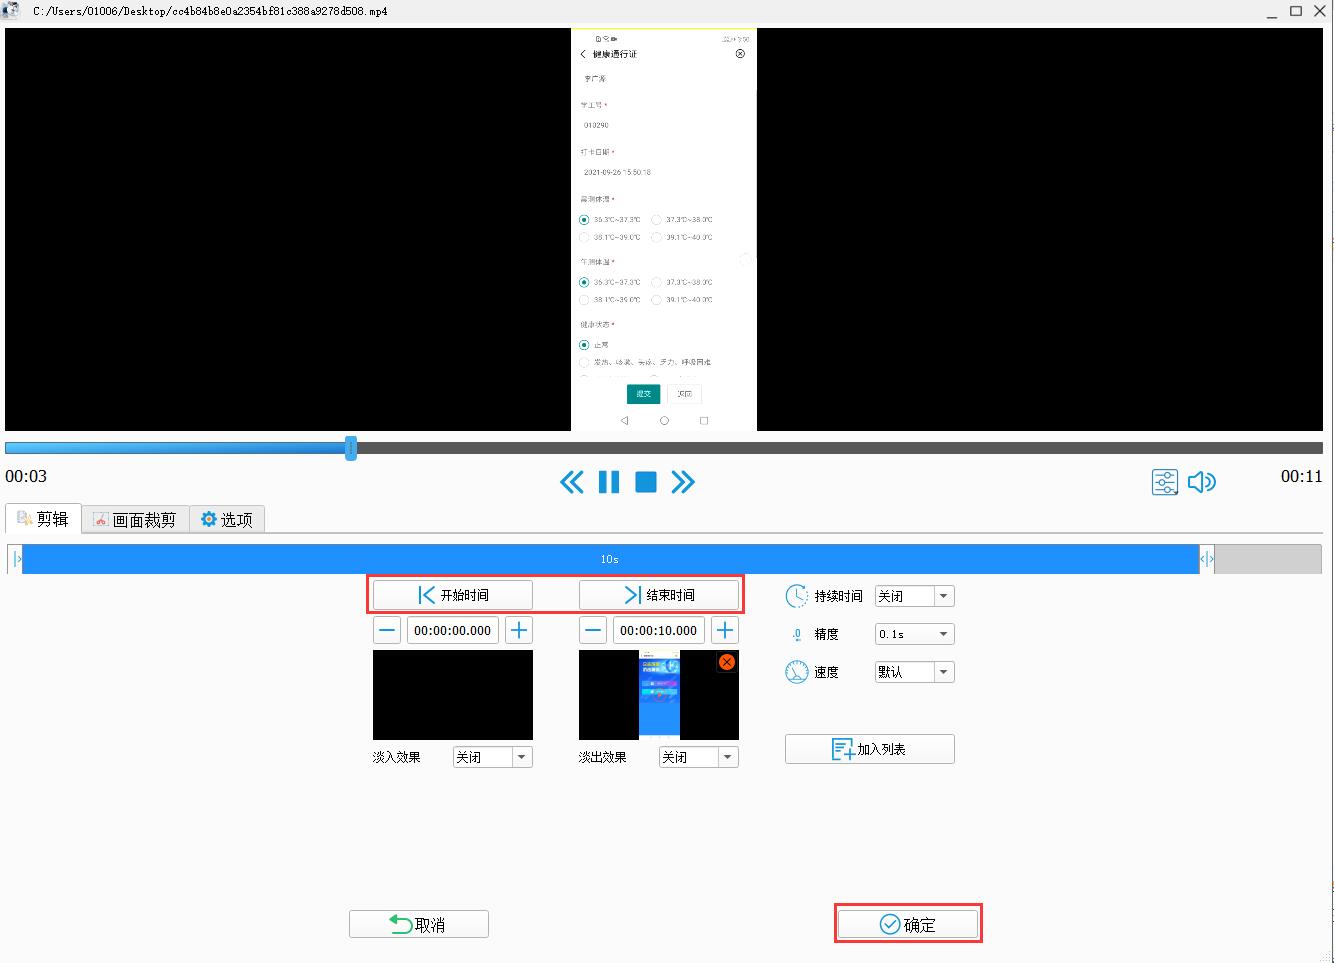Open the 选项 options tab

click(x=227, y=519)
